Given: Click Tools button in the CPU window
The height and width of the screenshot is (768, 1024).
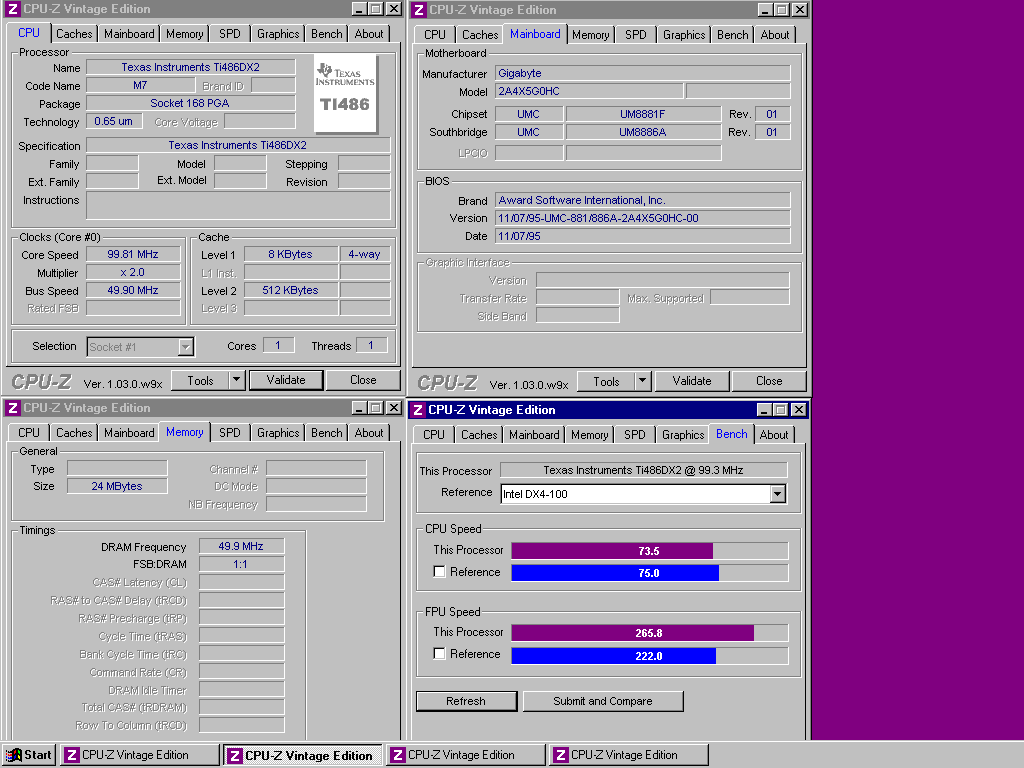Looking at the screenshot, I should pos(200,380).
